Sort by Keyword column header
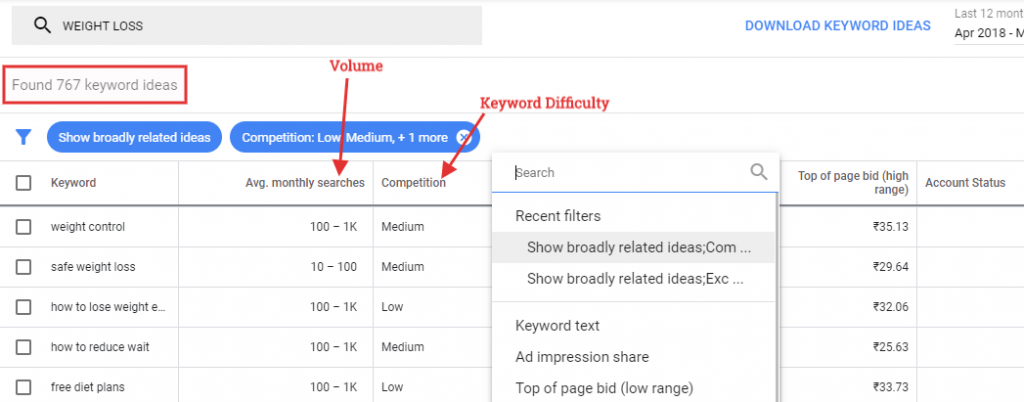This screenshot has height=402, width=1024. tap(73, 183)
